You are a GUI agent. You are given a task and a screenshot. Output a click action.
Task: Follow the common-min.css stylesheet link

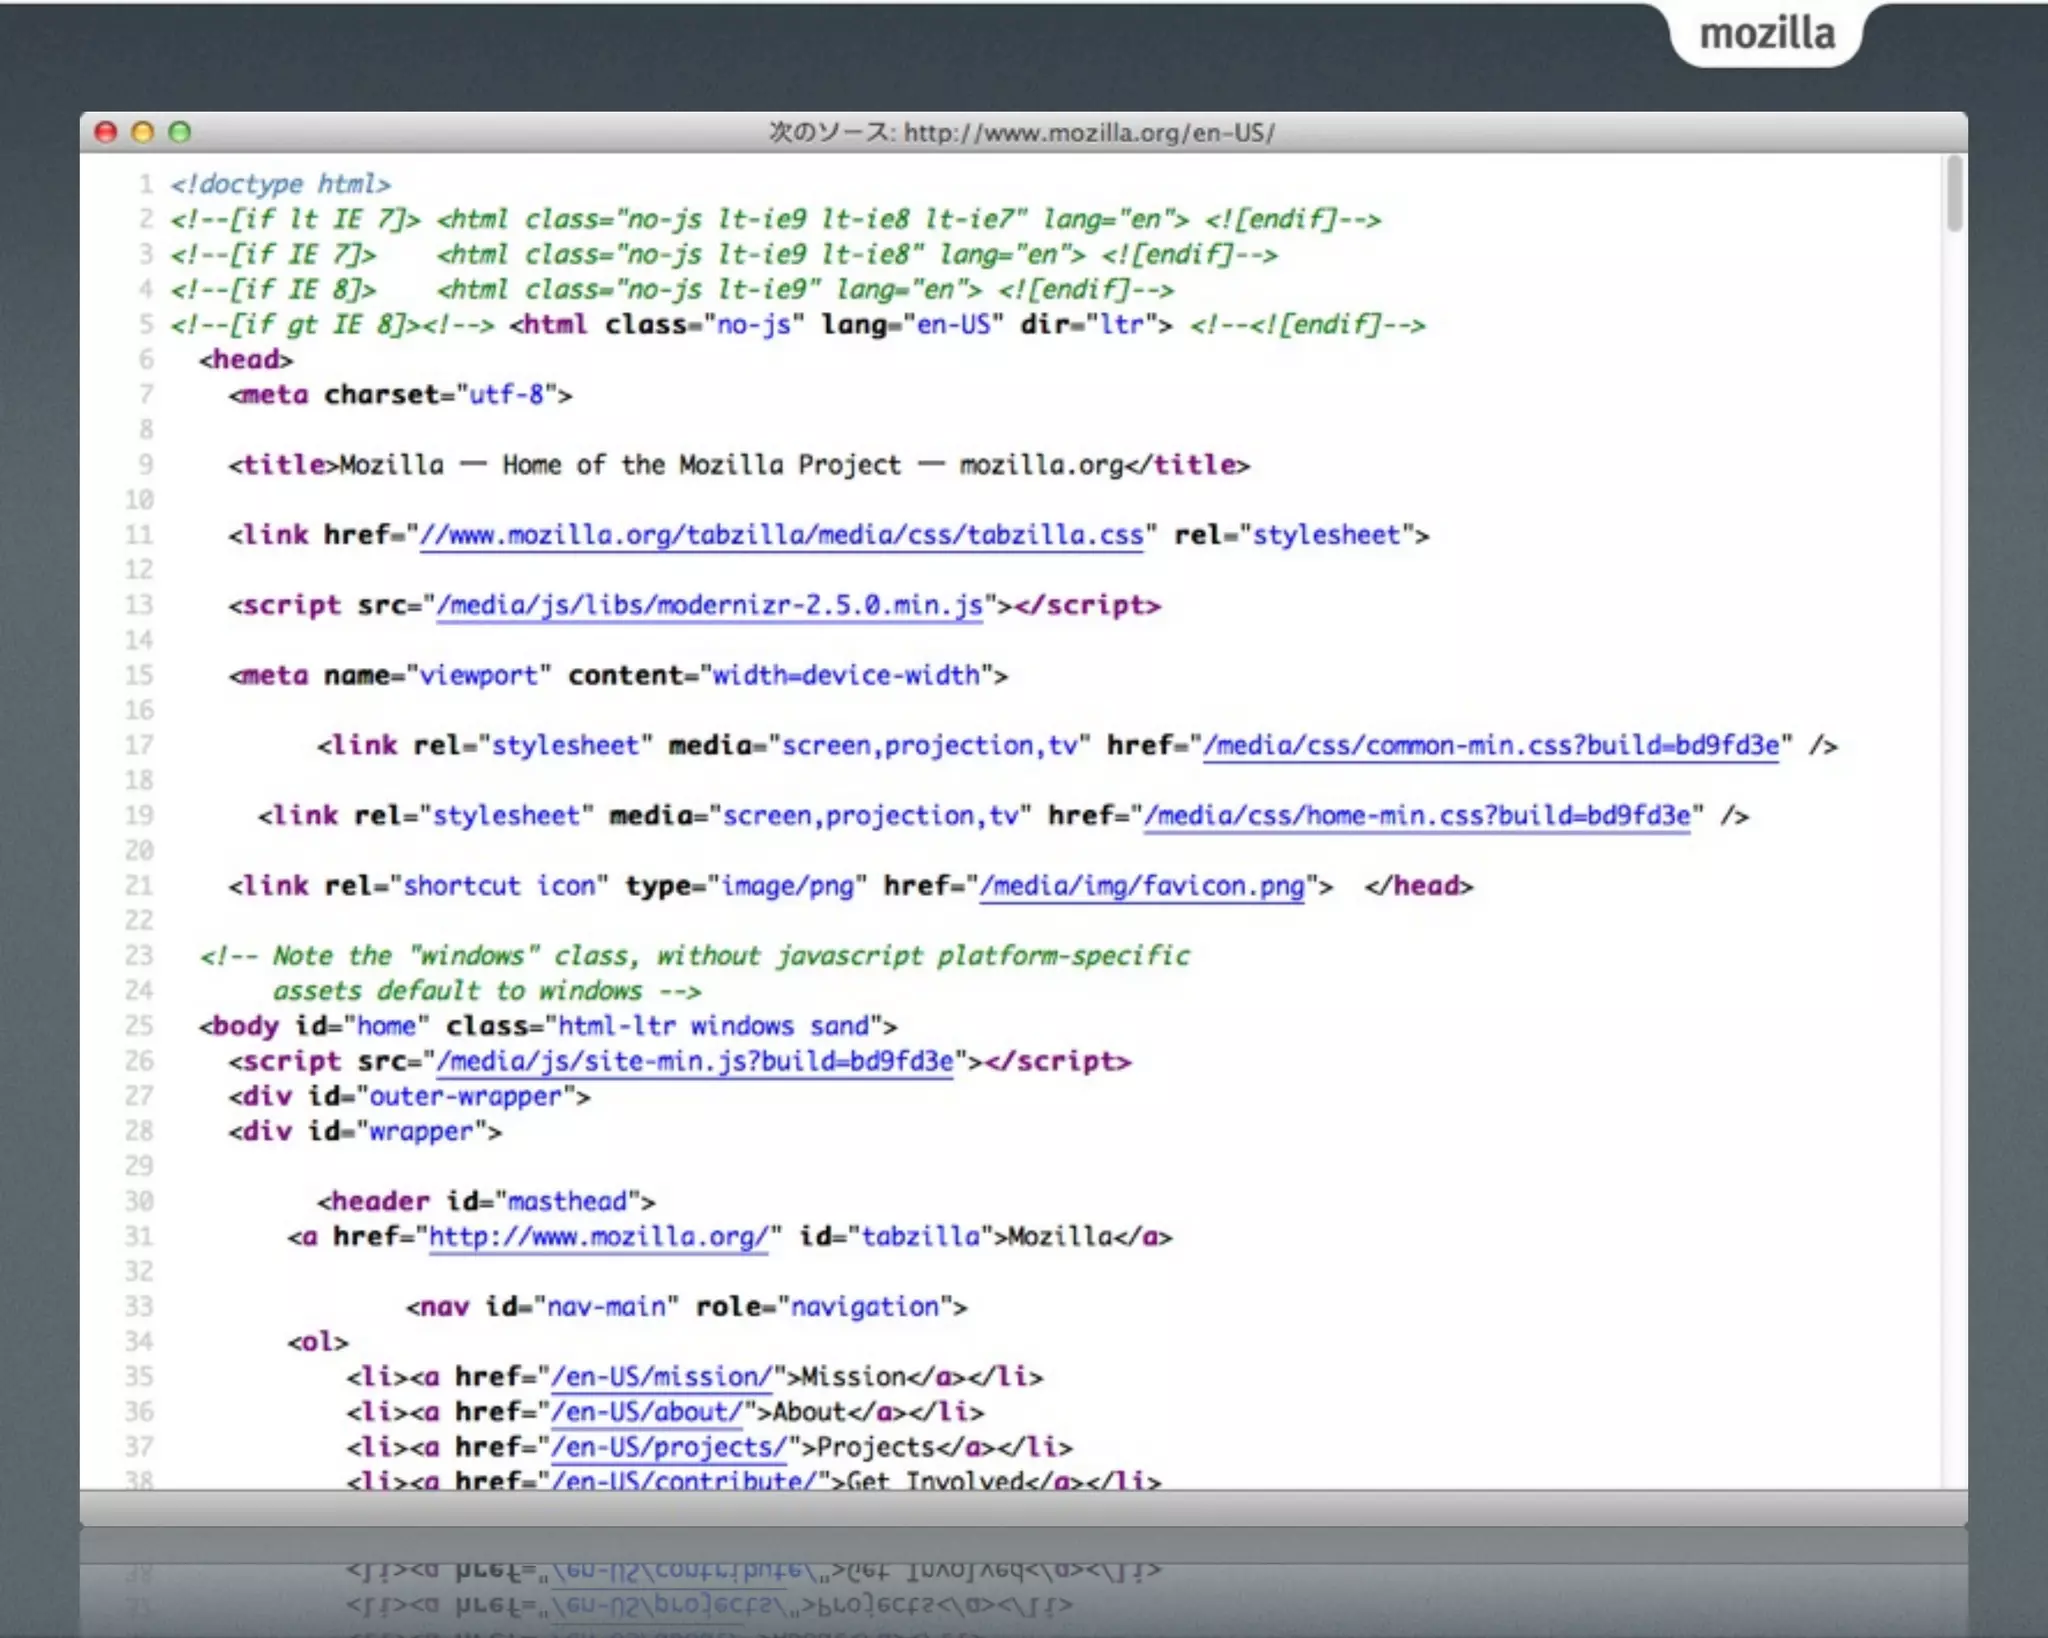point(1490,745)
